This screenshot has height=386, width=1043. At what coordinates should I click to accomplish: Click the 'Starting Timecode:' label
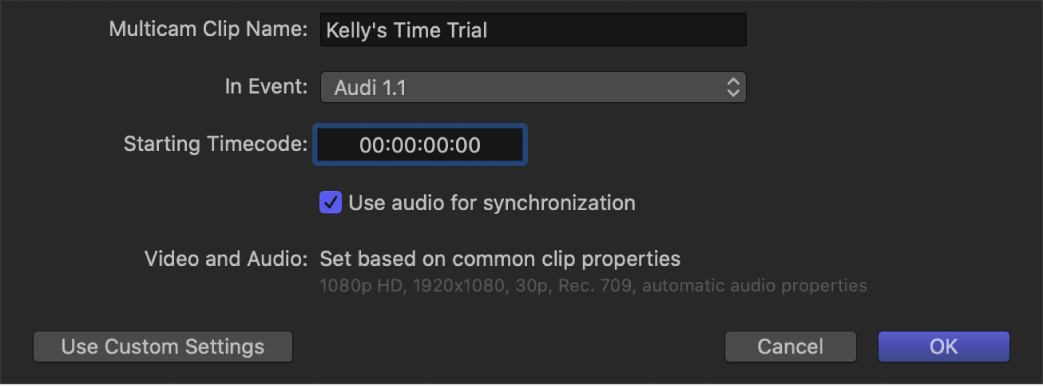point(216,144)
